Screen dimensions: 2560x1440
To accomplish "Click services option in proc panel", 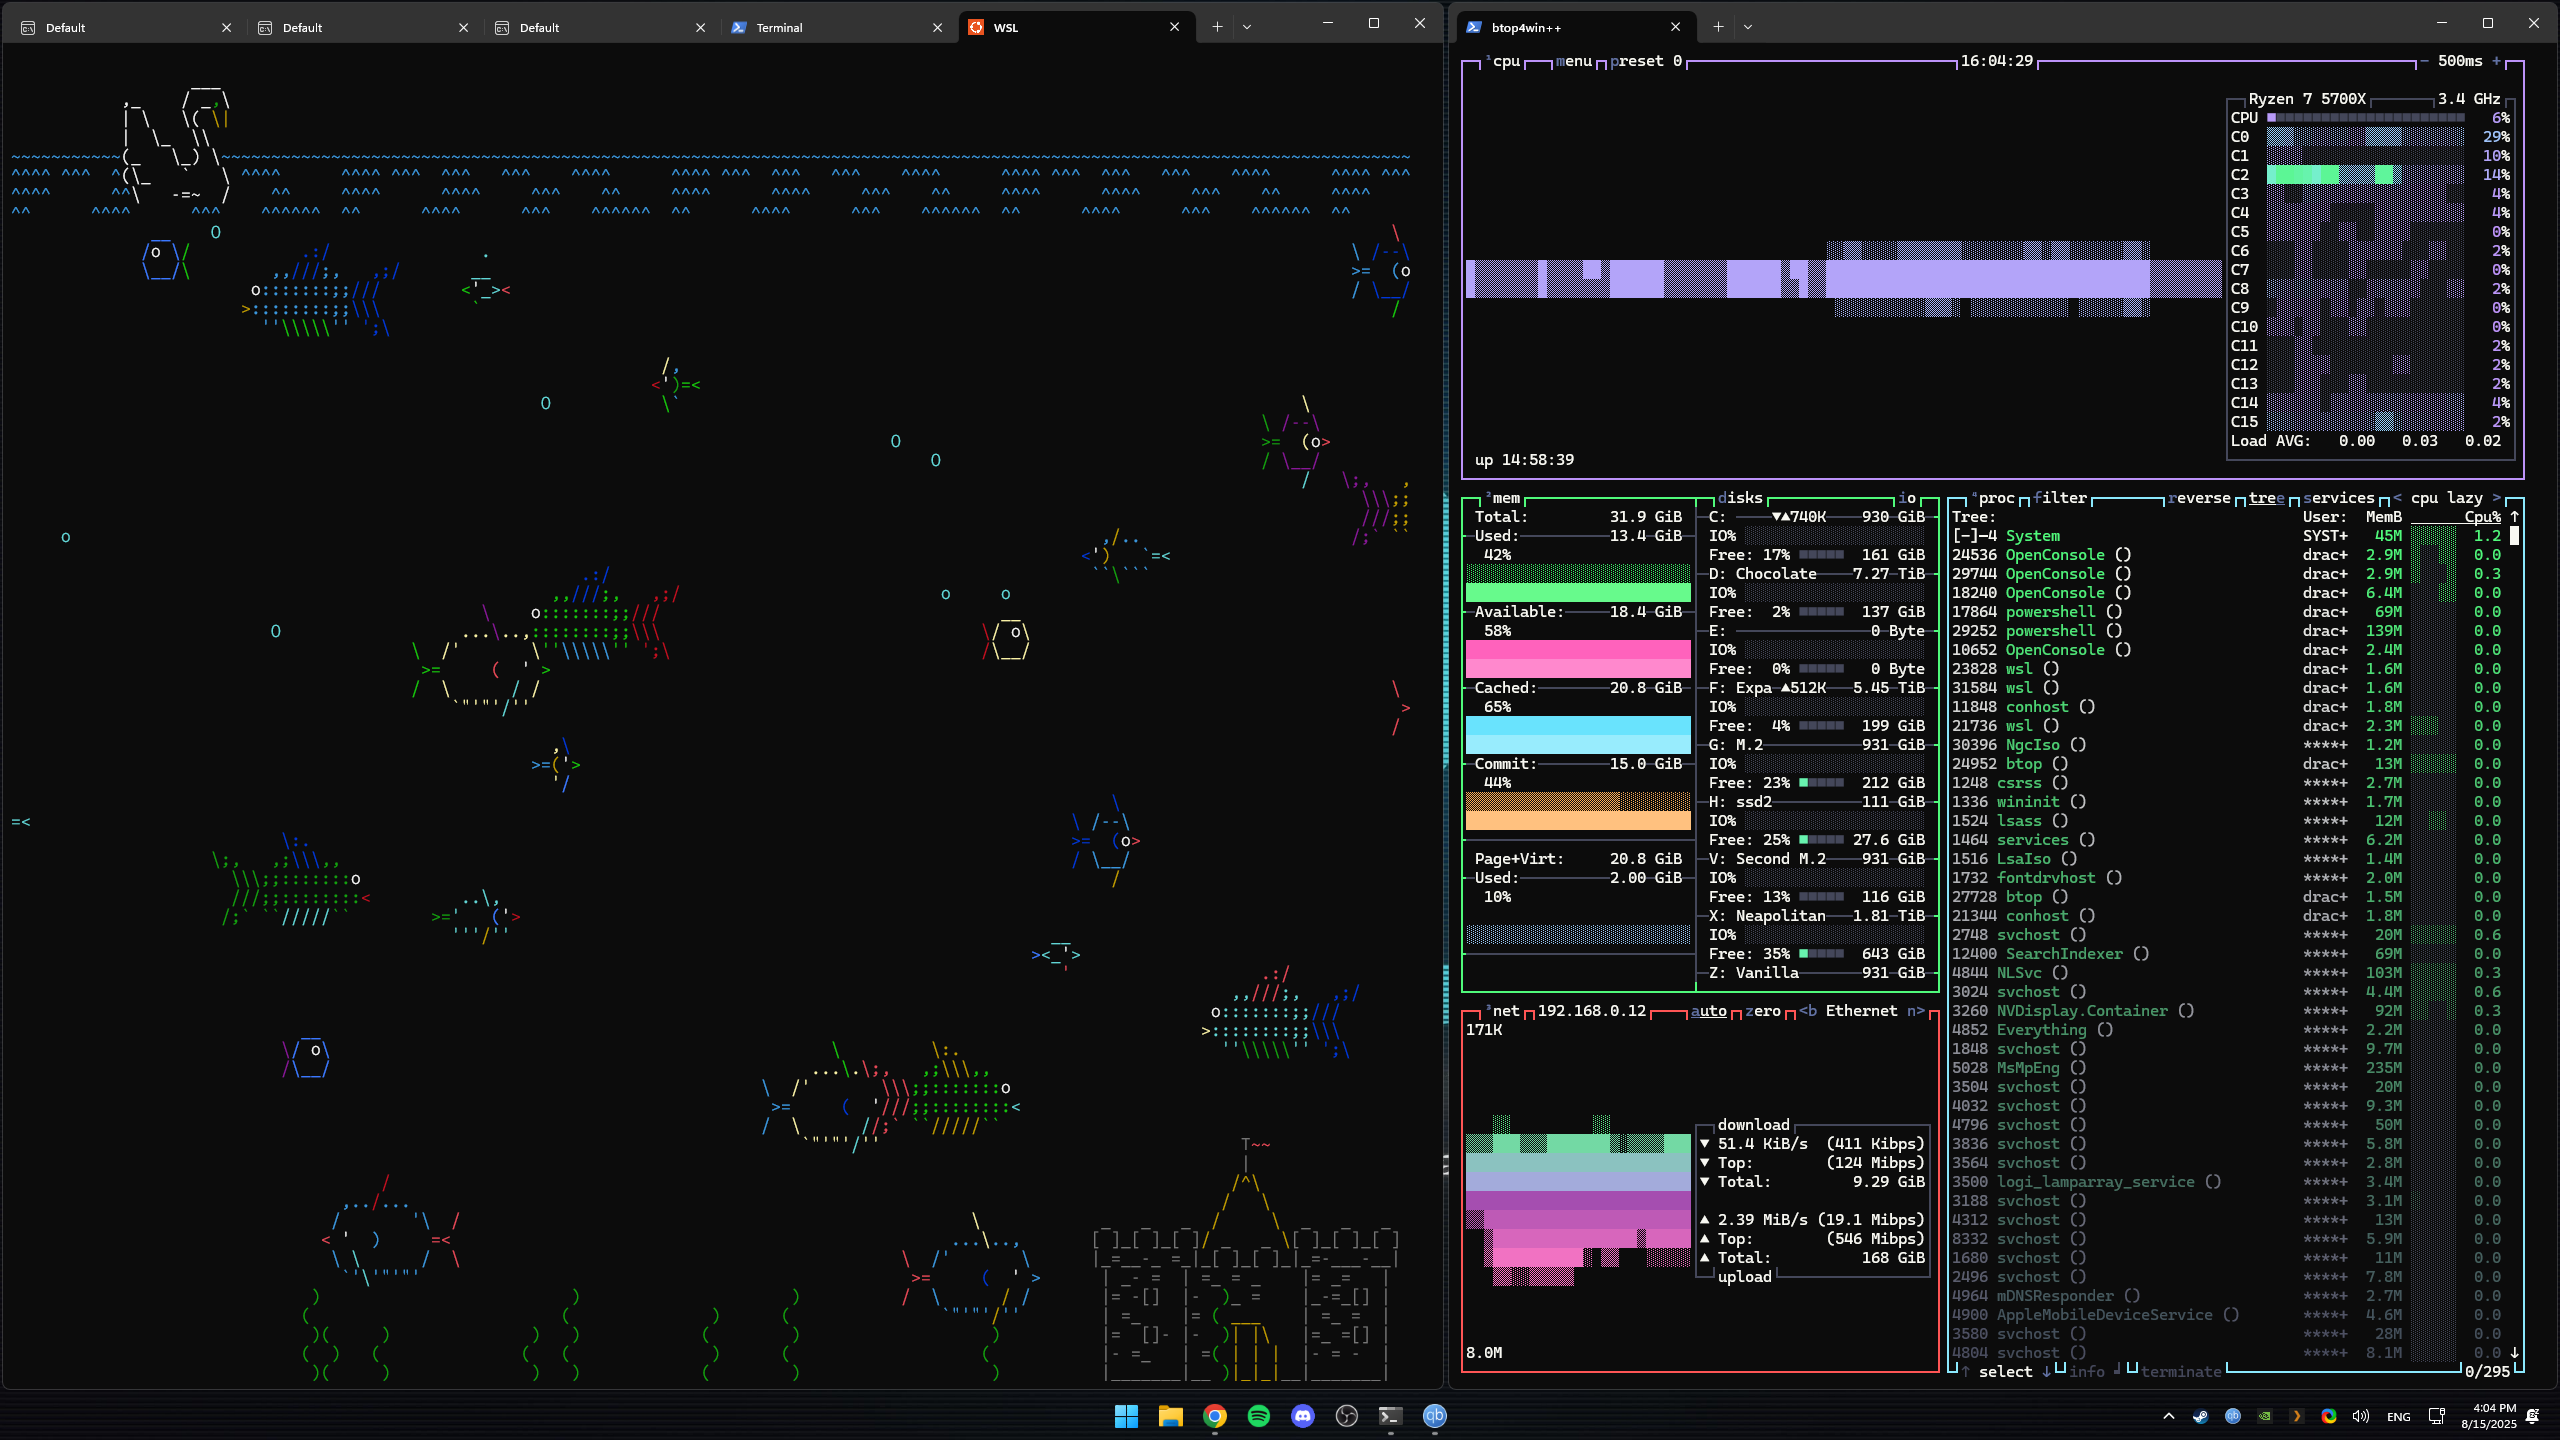I will (x=2338, y=498).
